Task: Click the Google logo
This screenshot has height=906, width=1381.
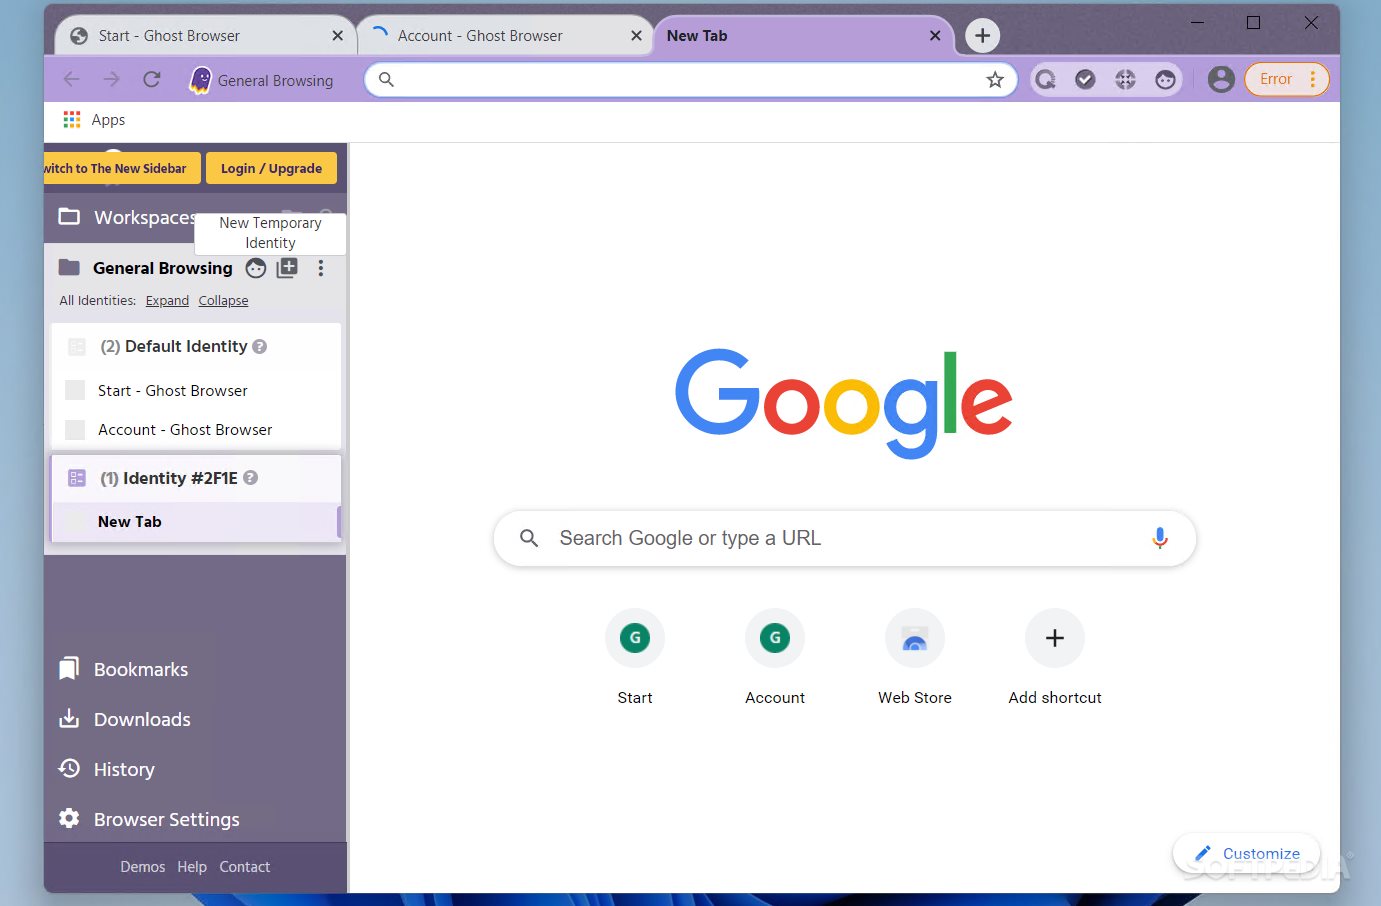Action: (844, 402)
